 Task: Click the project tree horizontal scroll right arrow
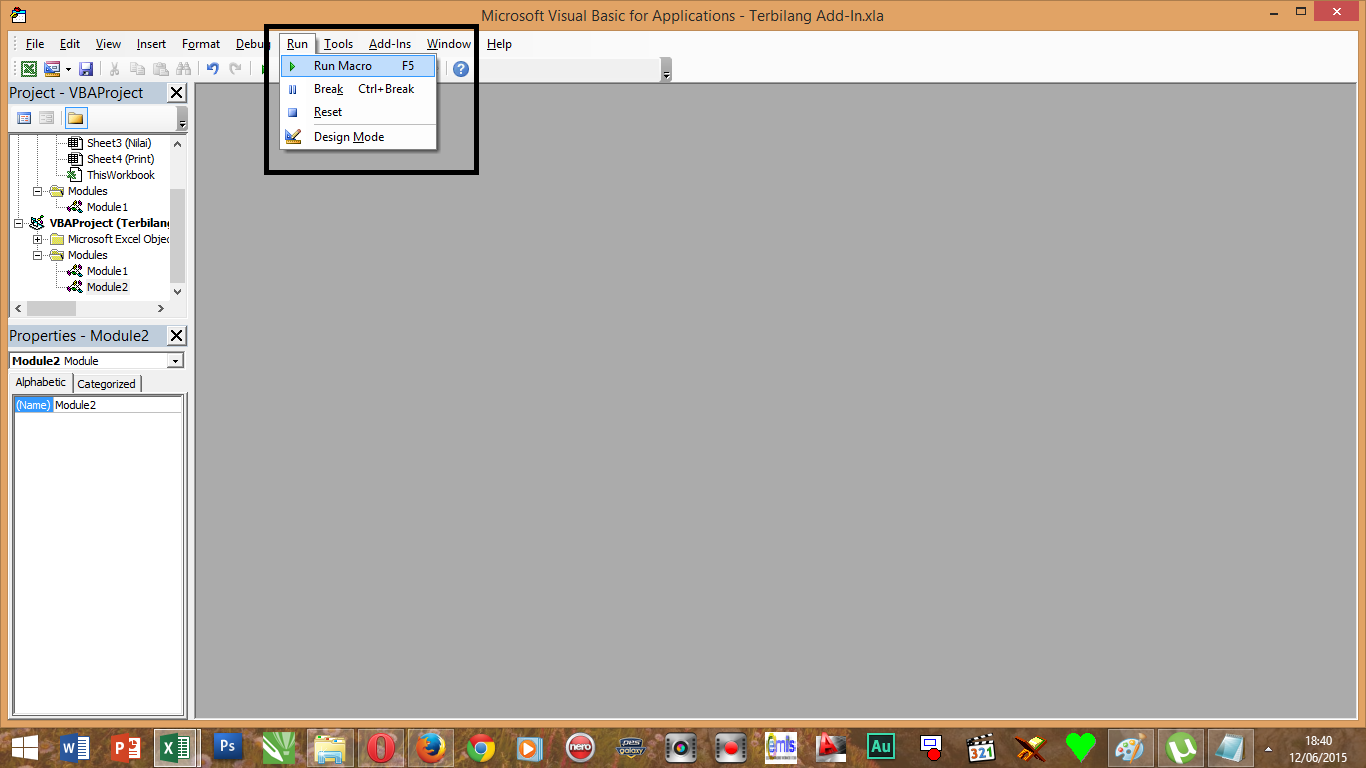pos(163,309)
